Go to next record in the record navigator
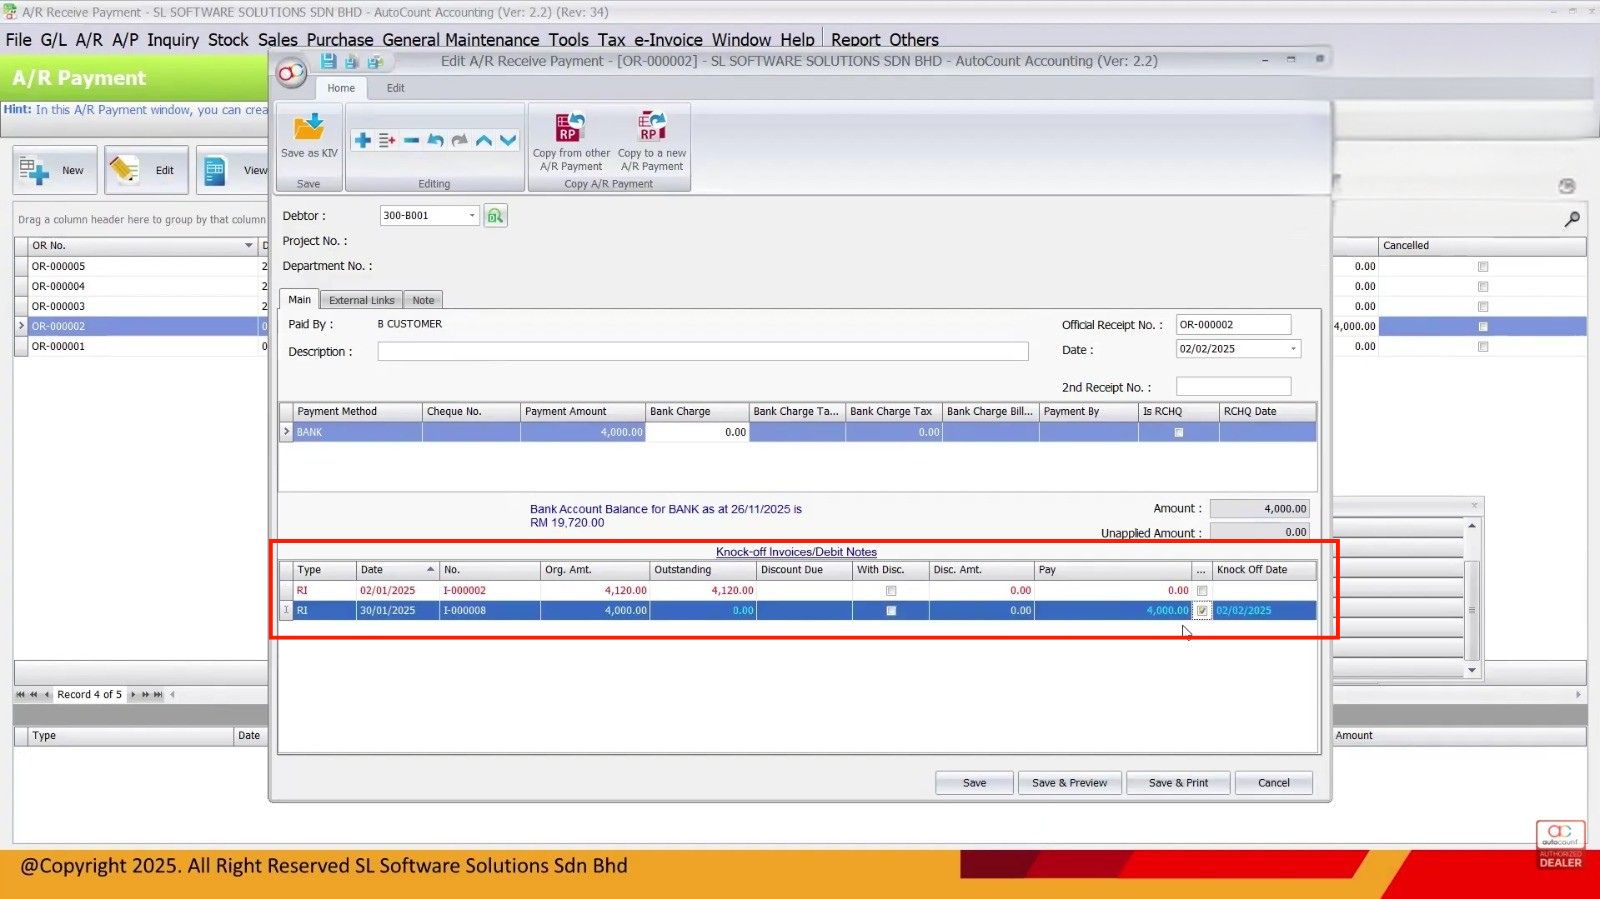The height and width of the screenshot is (899, 1600). click(x=133, y=694)
